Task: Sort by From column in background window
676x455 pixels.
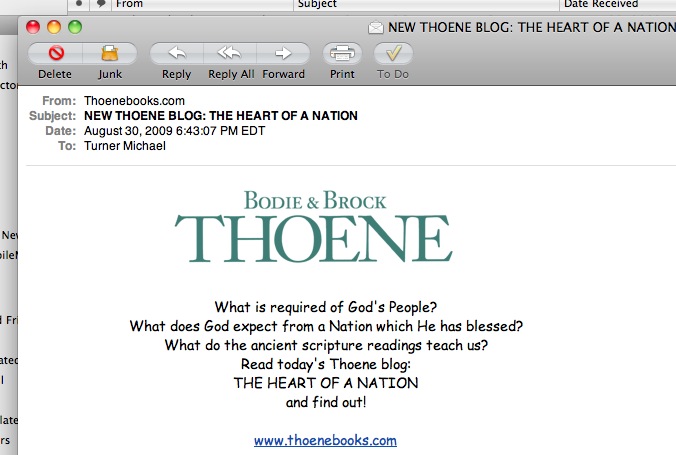Action: click(x=202, y=4)
